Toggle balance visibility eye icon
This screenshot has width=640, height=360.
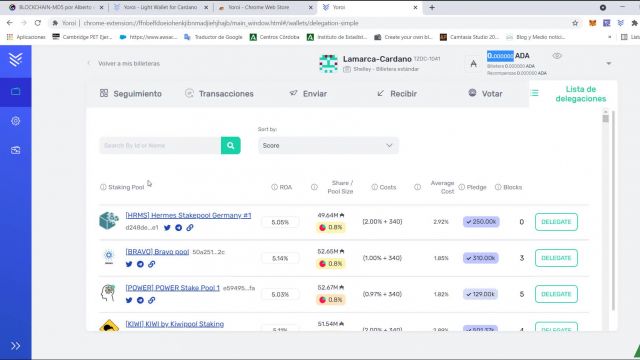[x=557, y=56]
